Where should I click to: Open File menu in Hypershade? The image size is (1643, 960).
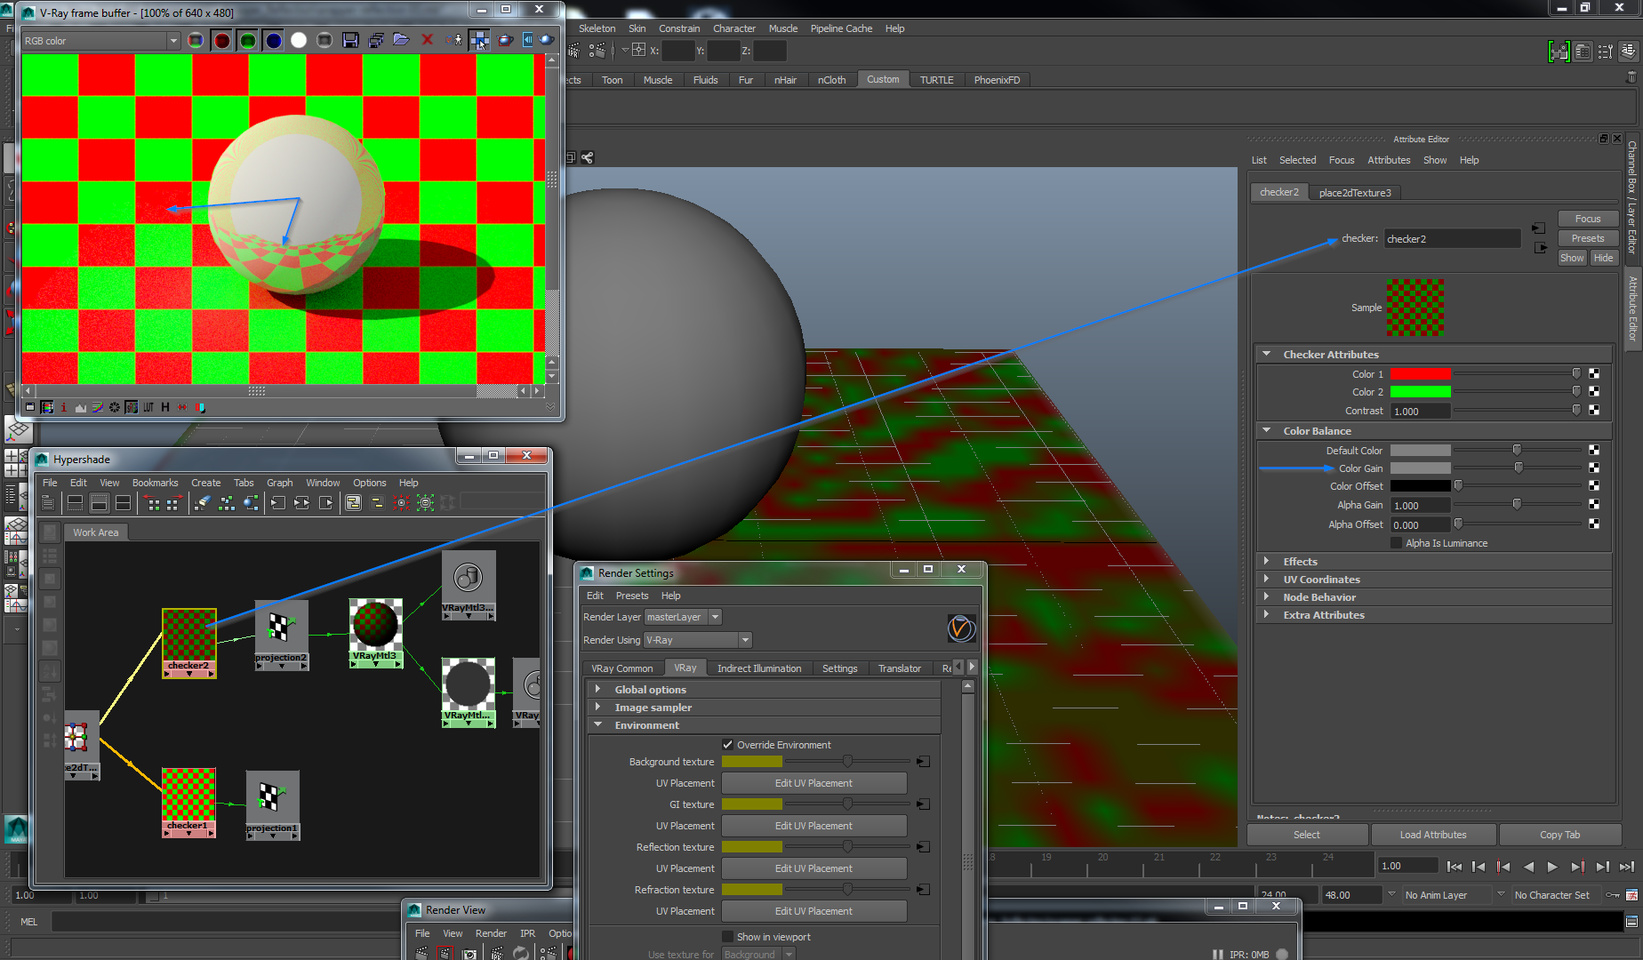[x=50, y=483]
